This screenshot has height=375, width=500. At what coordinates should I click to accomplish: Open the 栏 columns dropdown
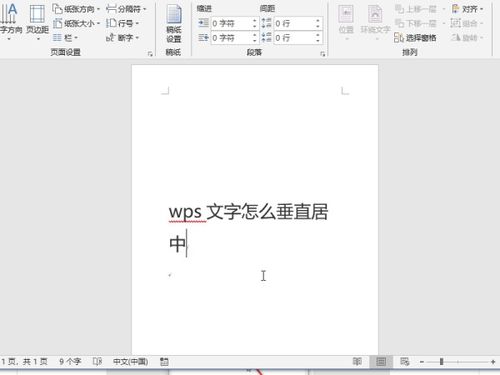[x=65, y=38]
